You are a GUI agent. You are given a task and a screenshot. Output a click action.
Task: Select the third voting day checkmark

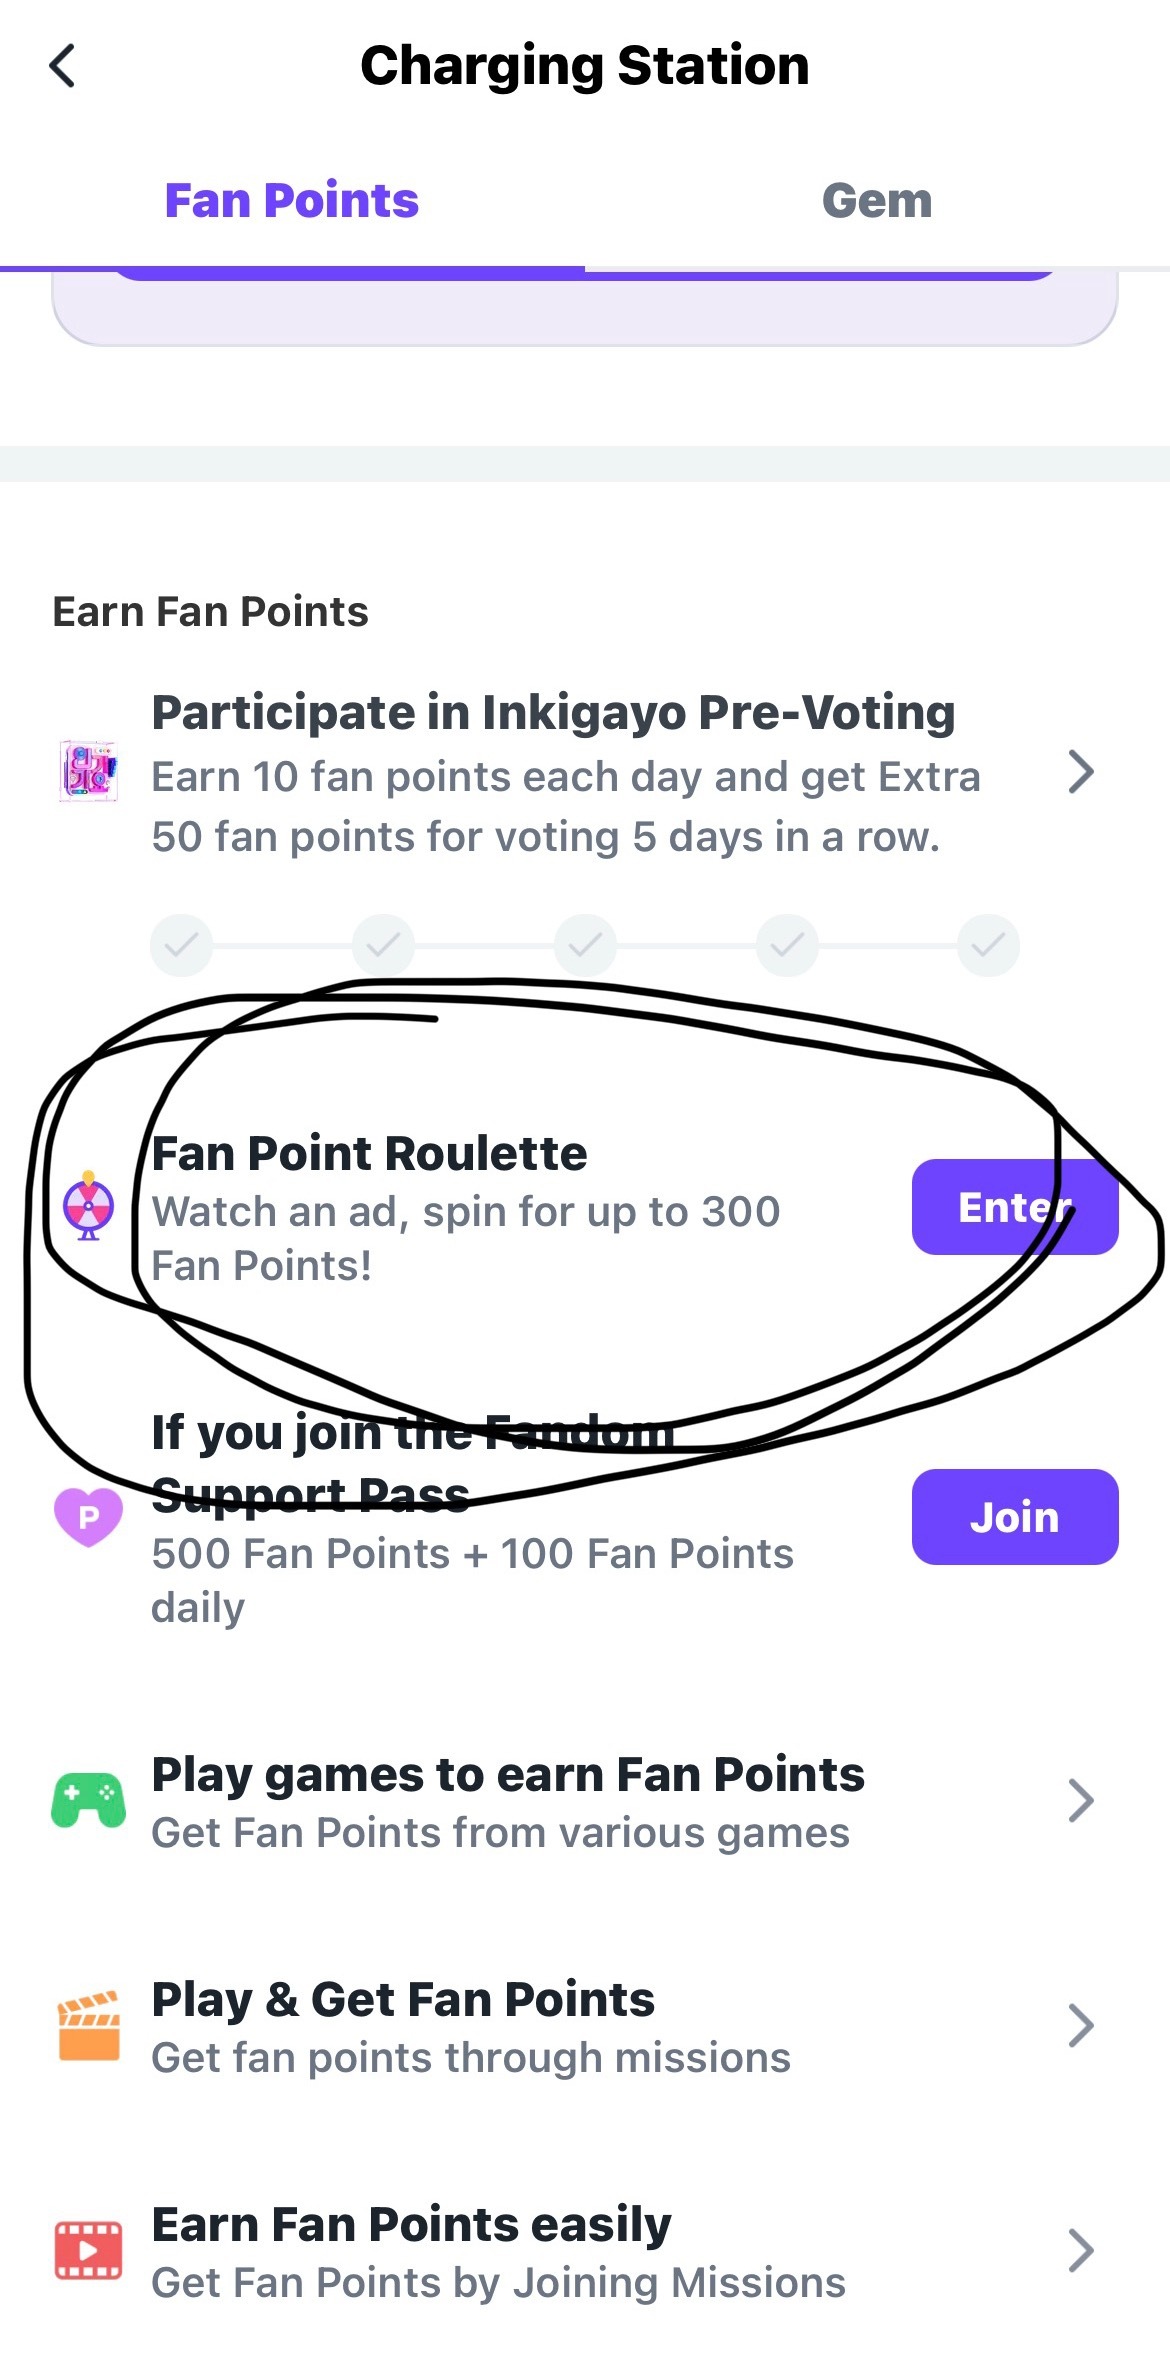585,945
